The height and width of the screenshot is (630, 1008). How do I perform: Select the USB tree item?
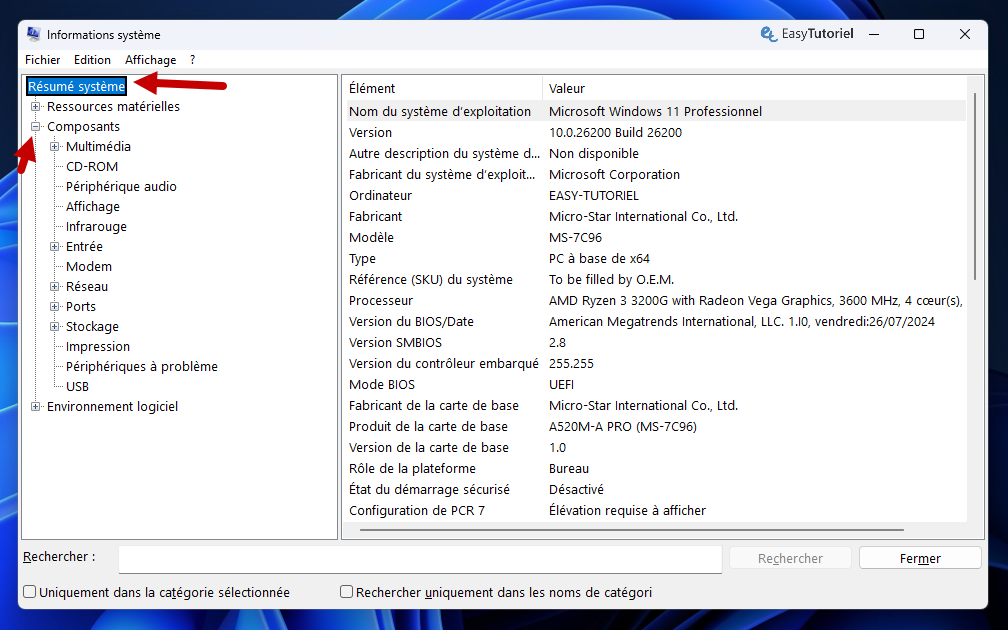[77, 386]
